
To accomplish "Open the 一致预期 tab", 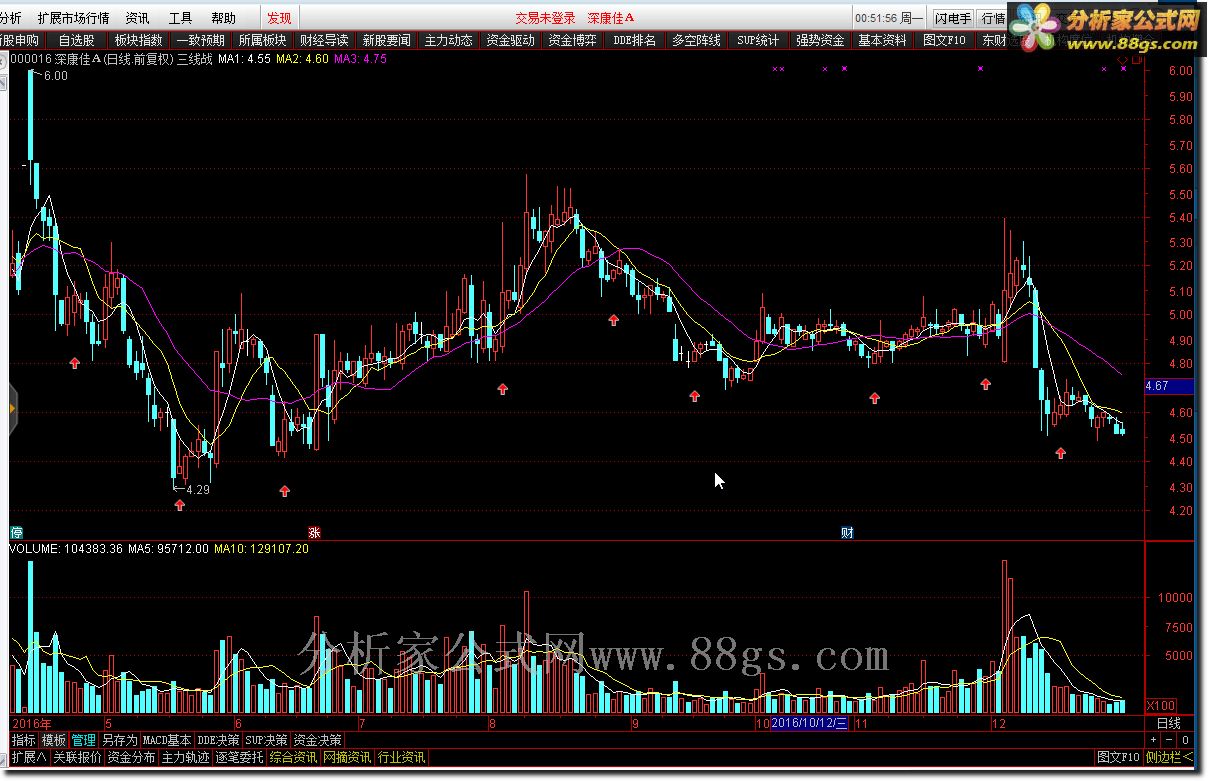I will click(x=200, y=40).
